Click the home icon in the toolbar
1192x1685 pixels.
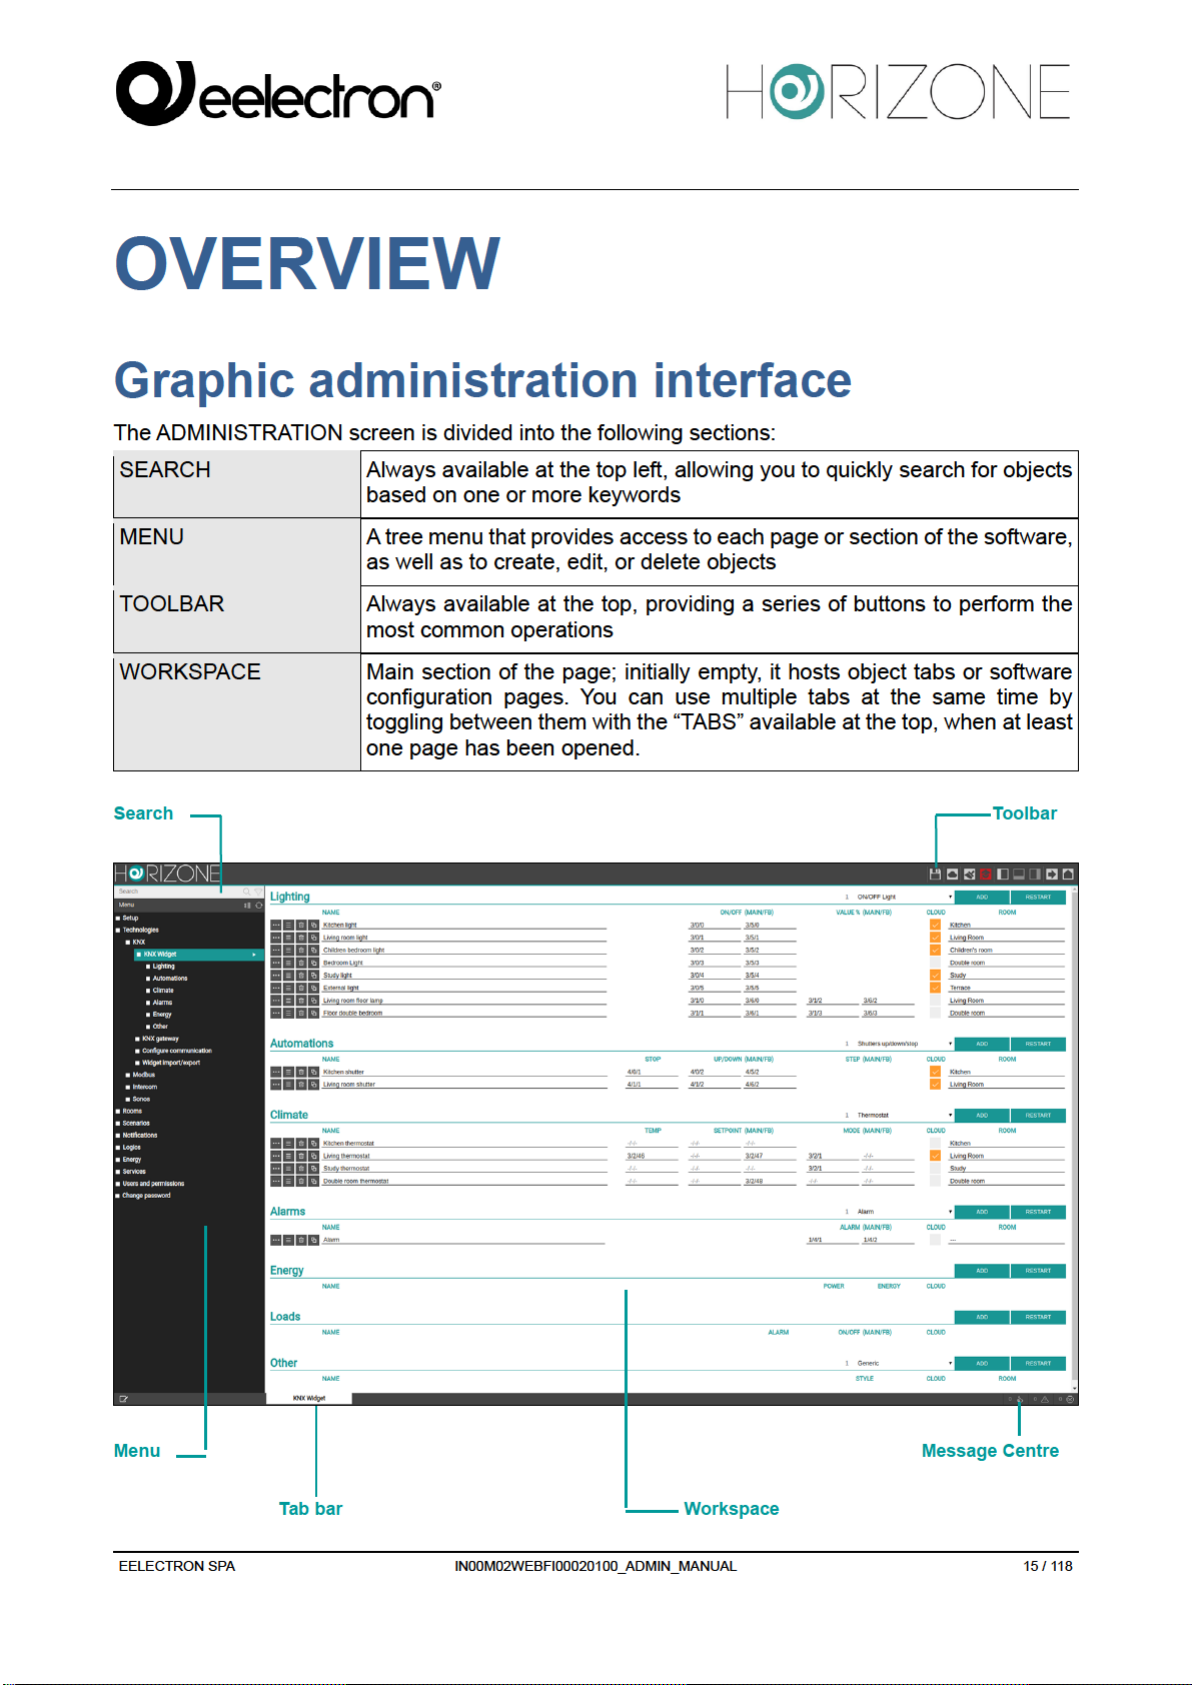point(1068,874)
